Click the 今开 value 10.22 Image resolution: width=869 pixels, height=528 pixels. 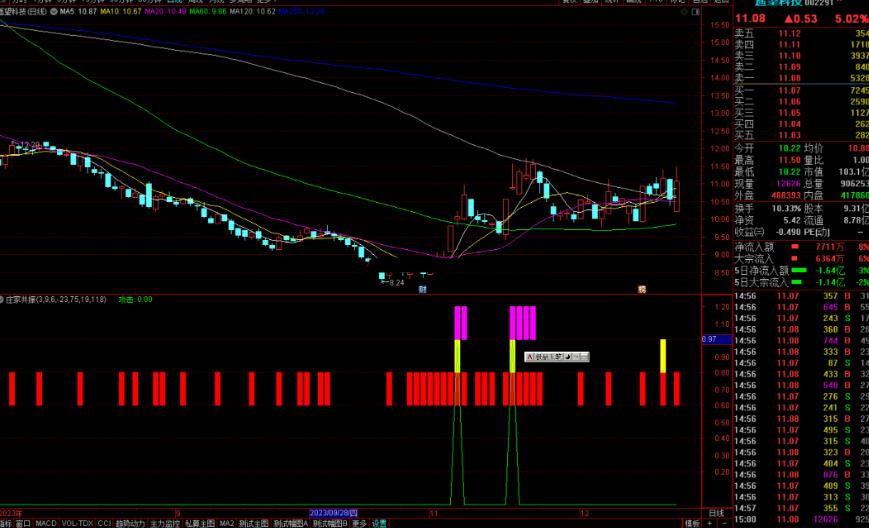tap(789, 148)
